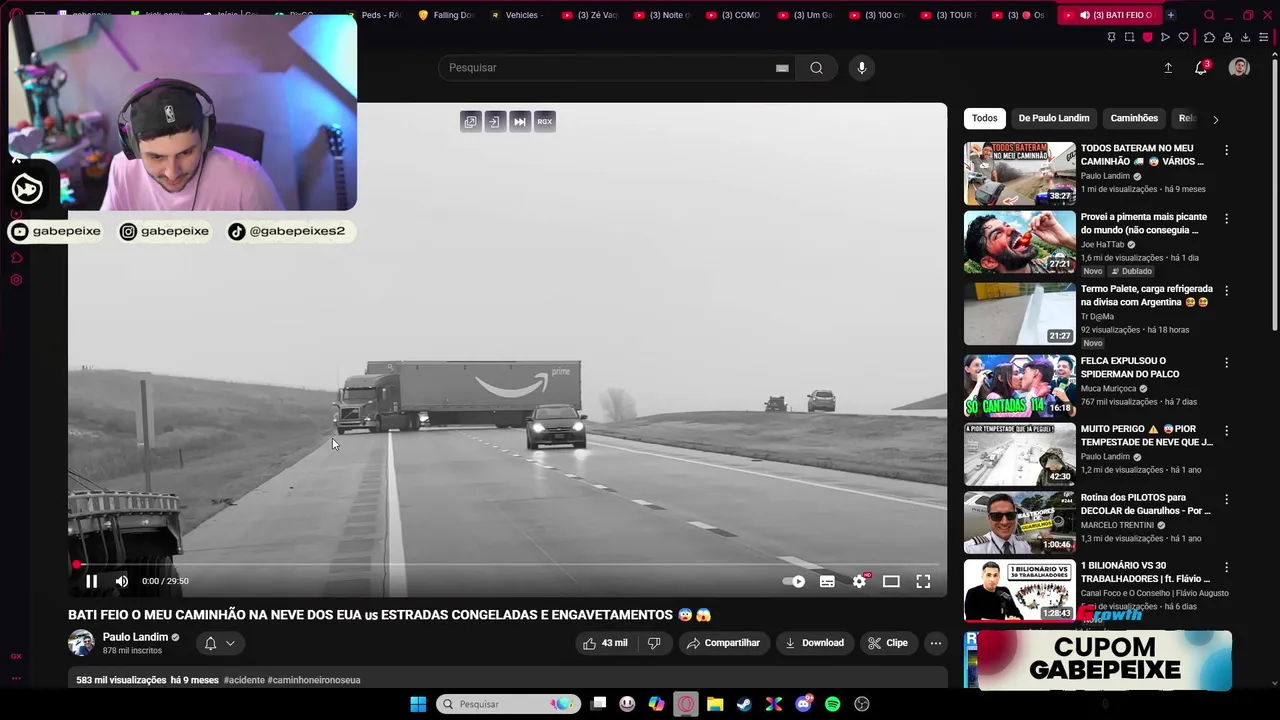
Task: Click the Compartilhar share button
Action: click(723, 643)
